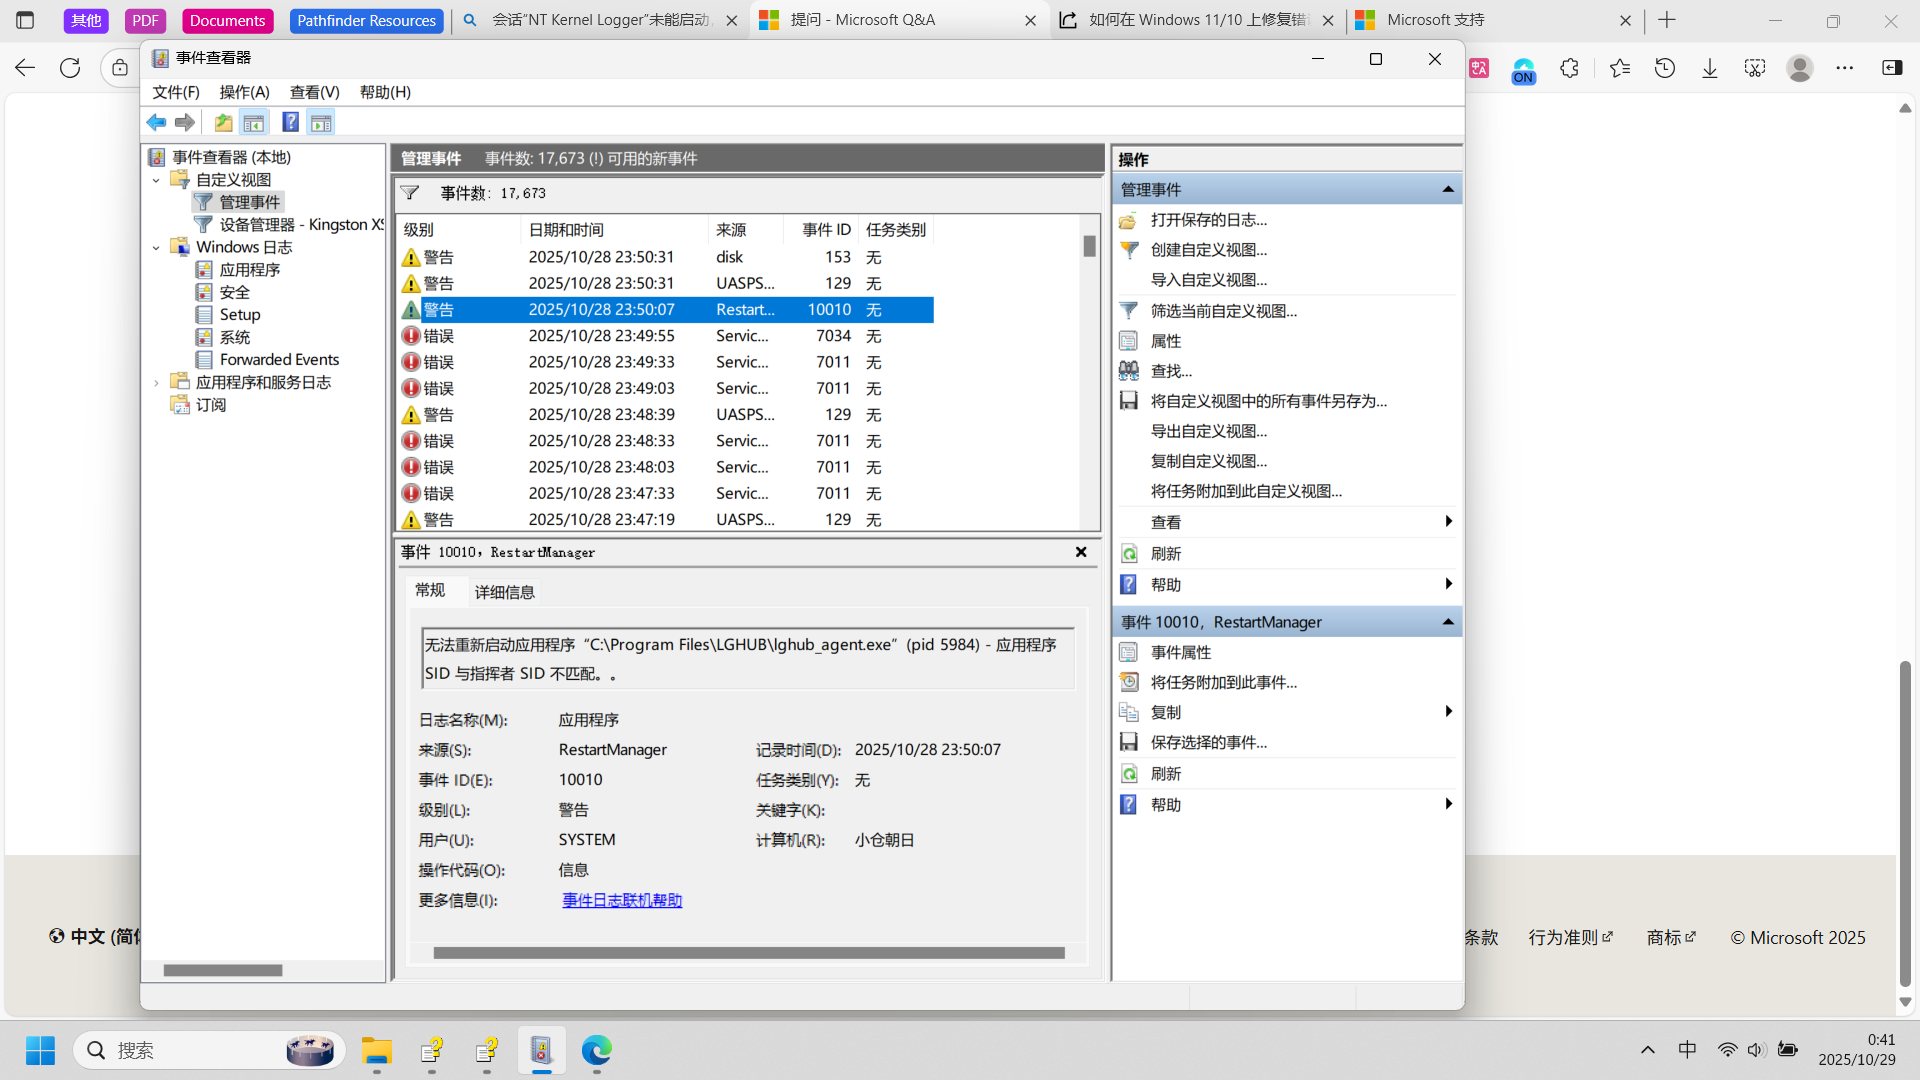Open the 事件日志联机帮助 link
This screenshot has height=1080, width=1920.
pos(622,900)
